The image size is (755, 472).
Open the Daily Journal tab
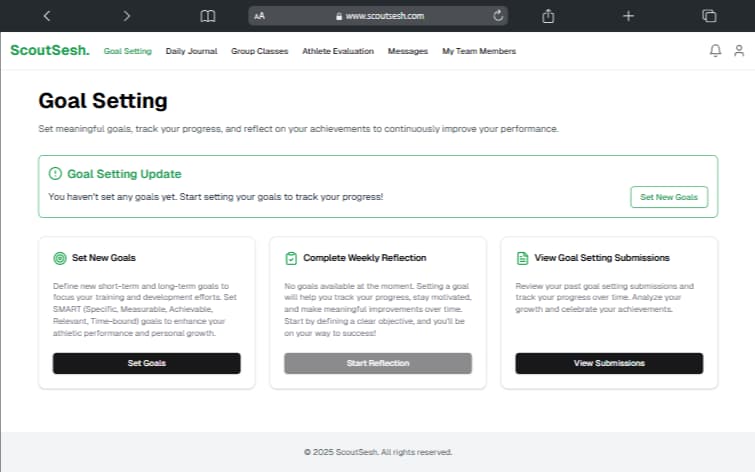(191, 51)
